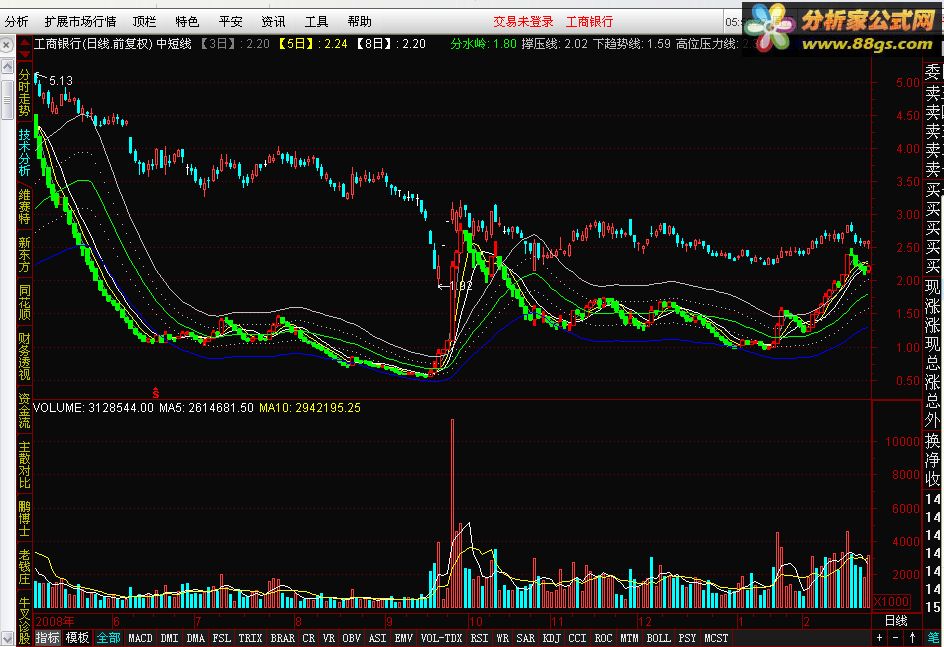Select the ROC indicator

(603, 638)
